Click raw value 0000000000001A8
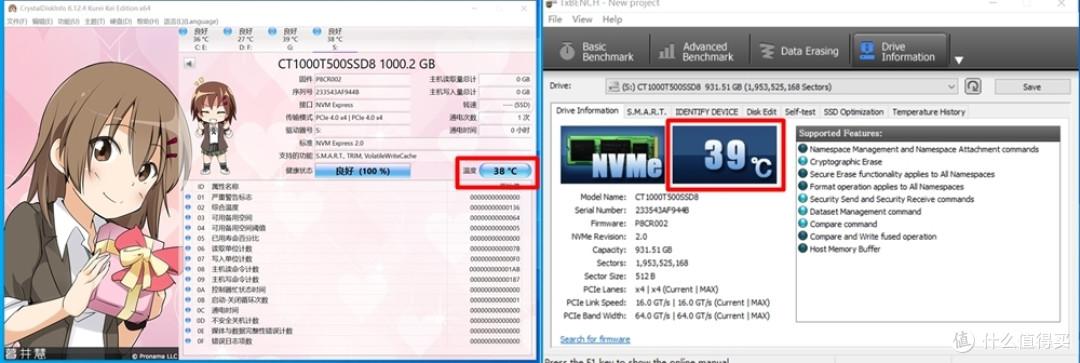Screen dimensions: 1080x363 (x=495, y=269)
